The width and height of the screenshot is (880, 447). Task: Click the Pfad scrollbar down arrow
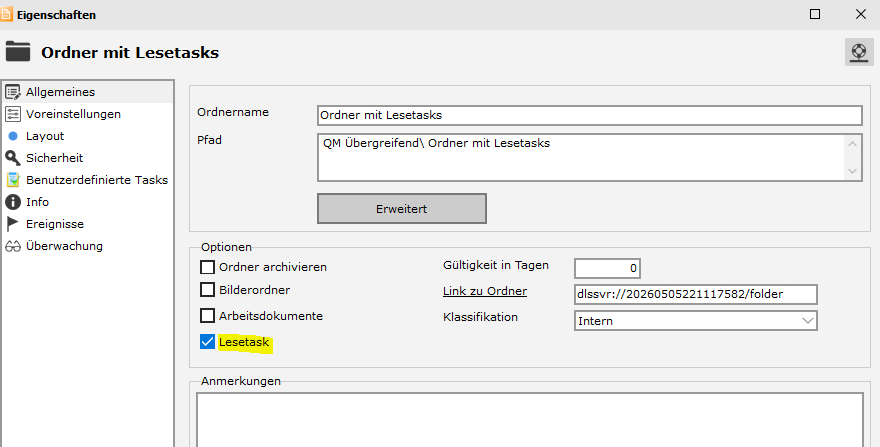pos(852,171)
